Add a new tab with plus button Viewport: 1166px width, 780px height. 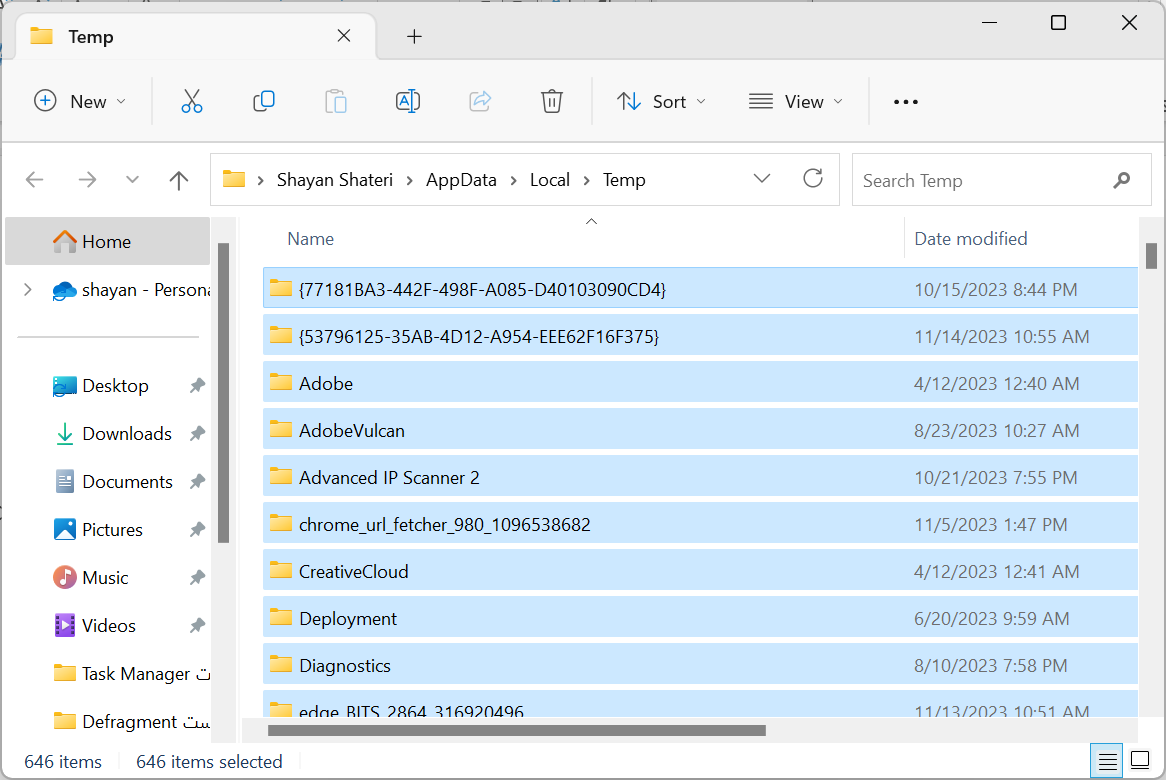coord(414,36)
